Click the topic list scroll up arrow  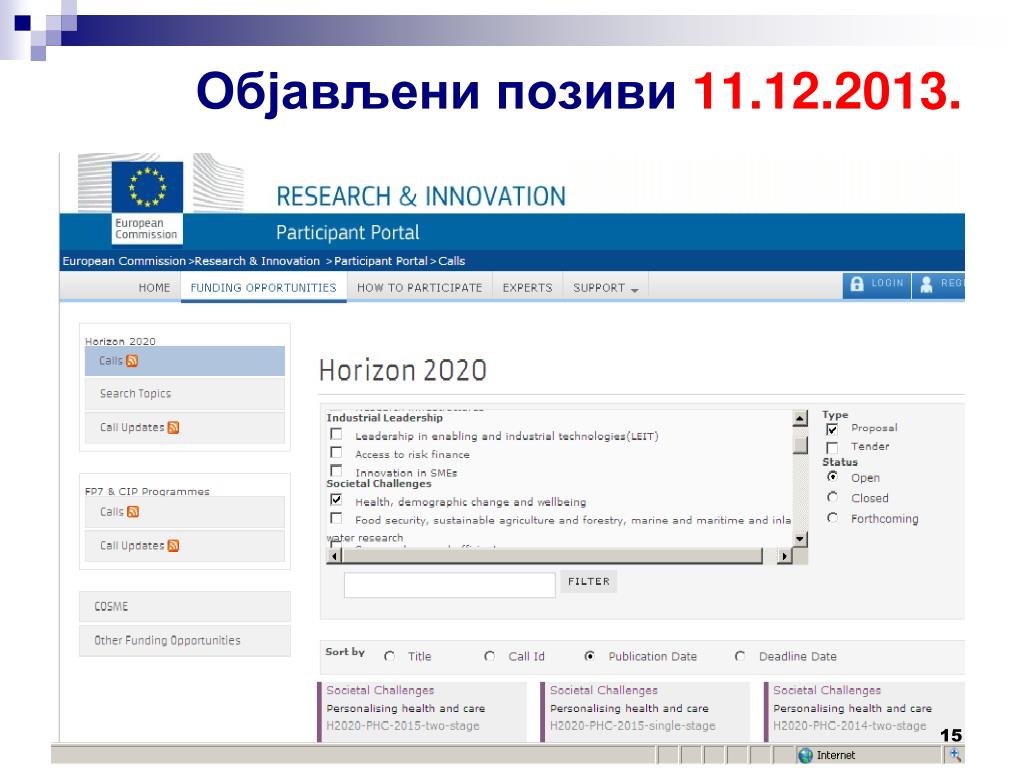[x=800, y=419]
